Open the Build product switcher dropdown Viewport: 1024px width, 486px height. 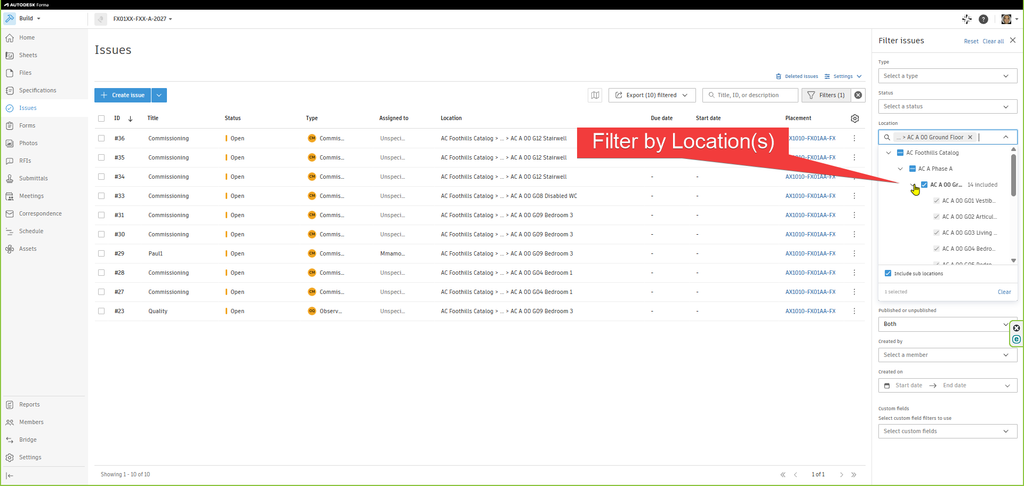point(23,19)
